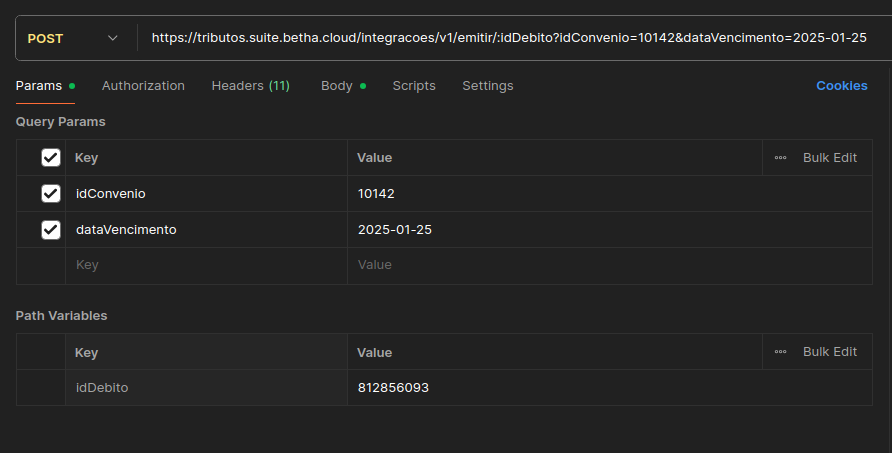Click the 812856093 path variable value
This screenshot has width=892, height=453.
(x=610, y=388)
